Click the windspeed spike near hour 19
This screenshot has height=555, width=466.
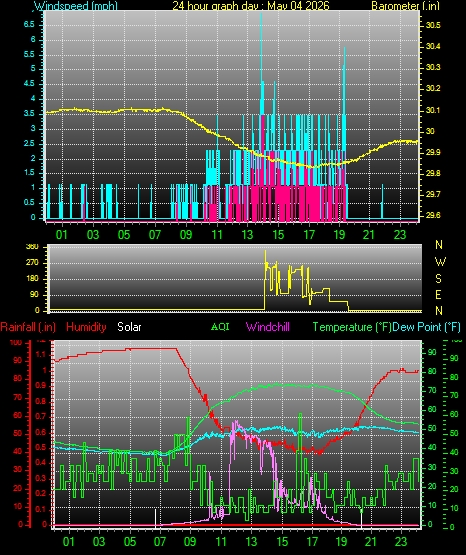pos(345,81)
